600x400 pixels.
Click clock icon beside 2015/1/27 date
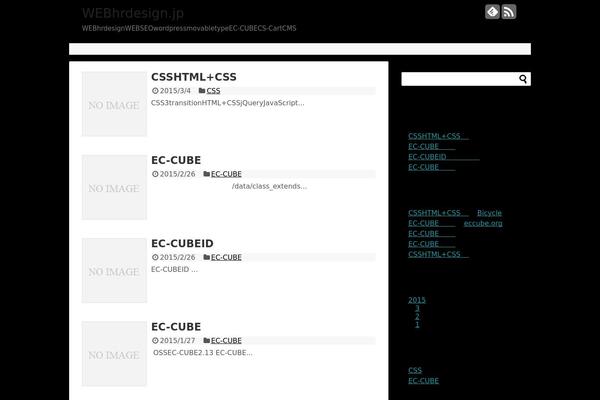coord(155,341)
